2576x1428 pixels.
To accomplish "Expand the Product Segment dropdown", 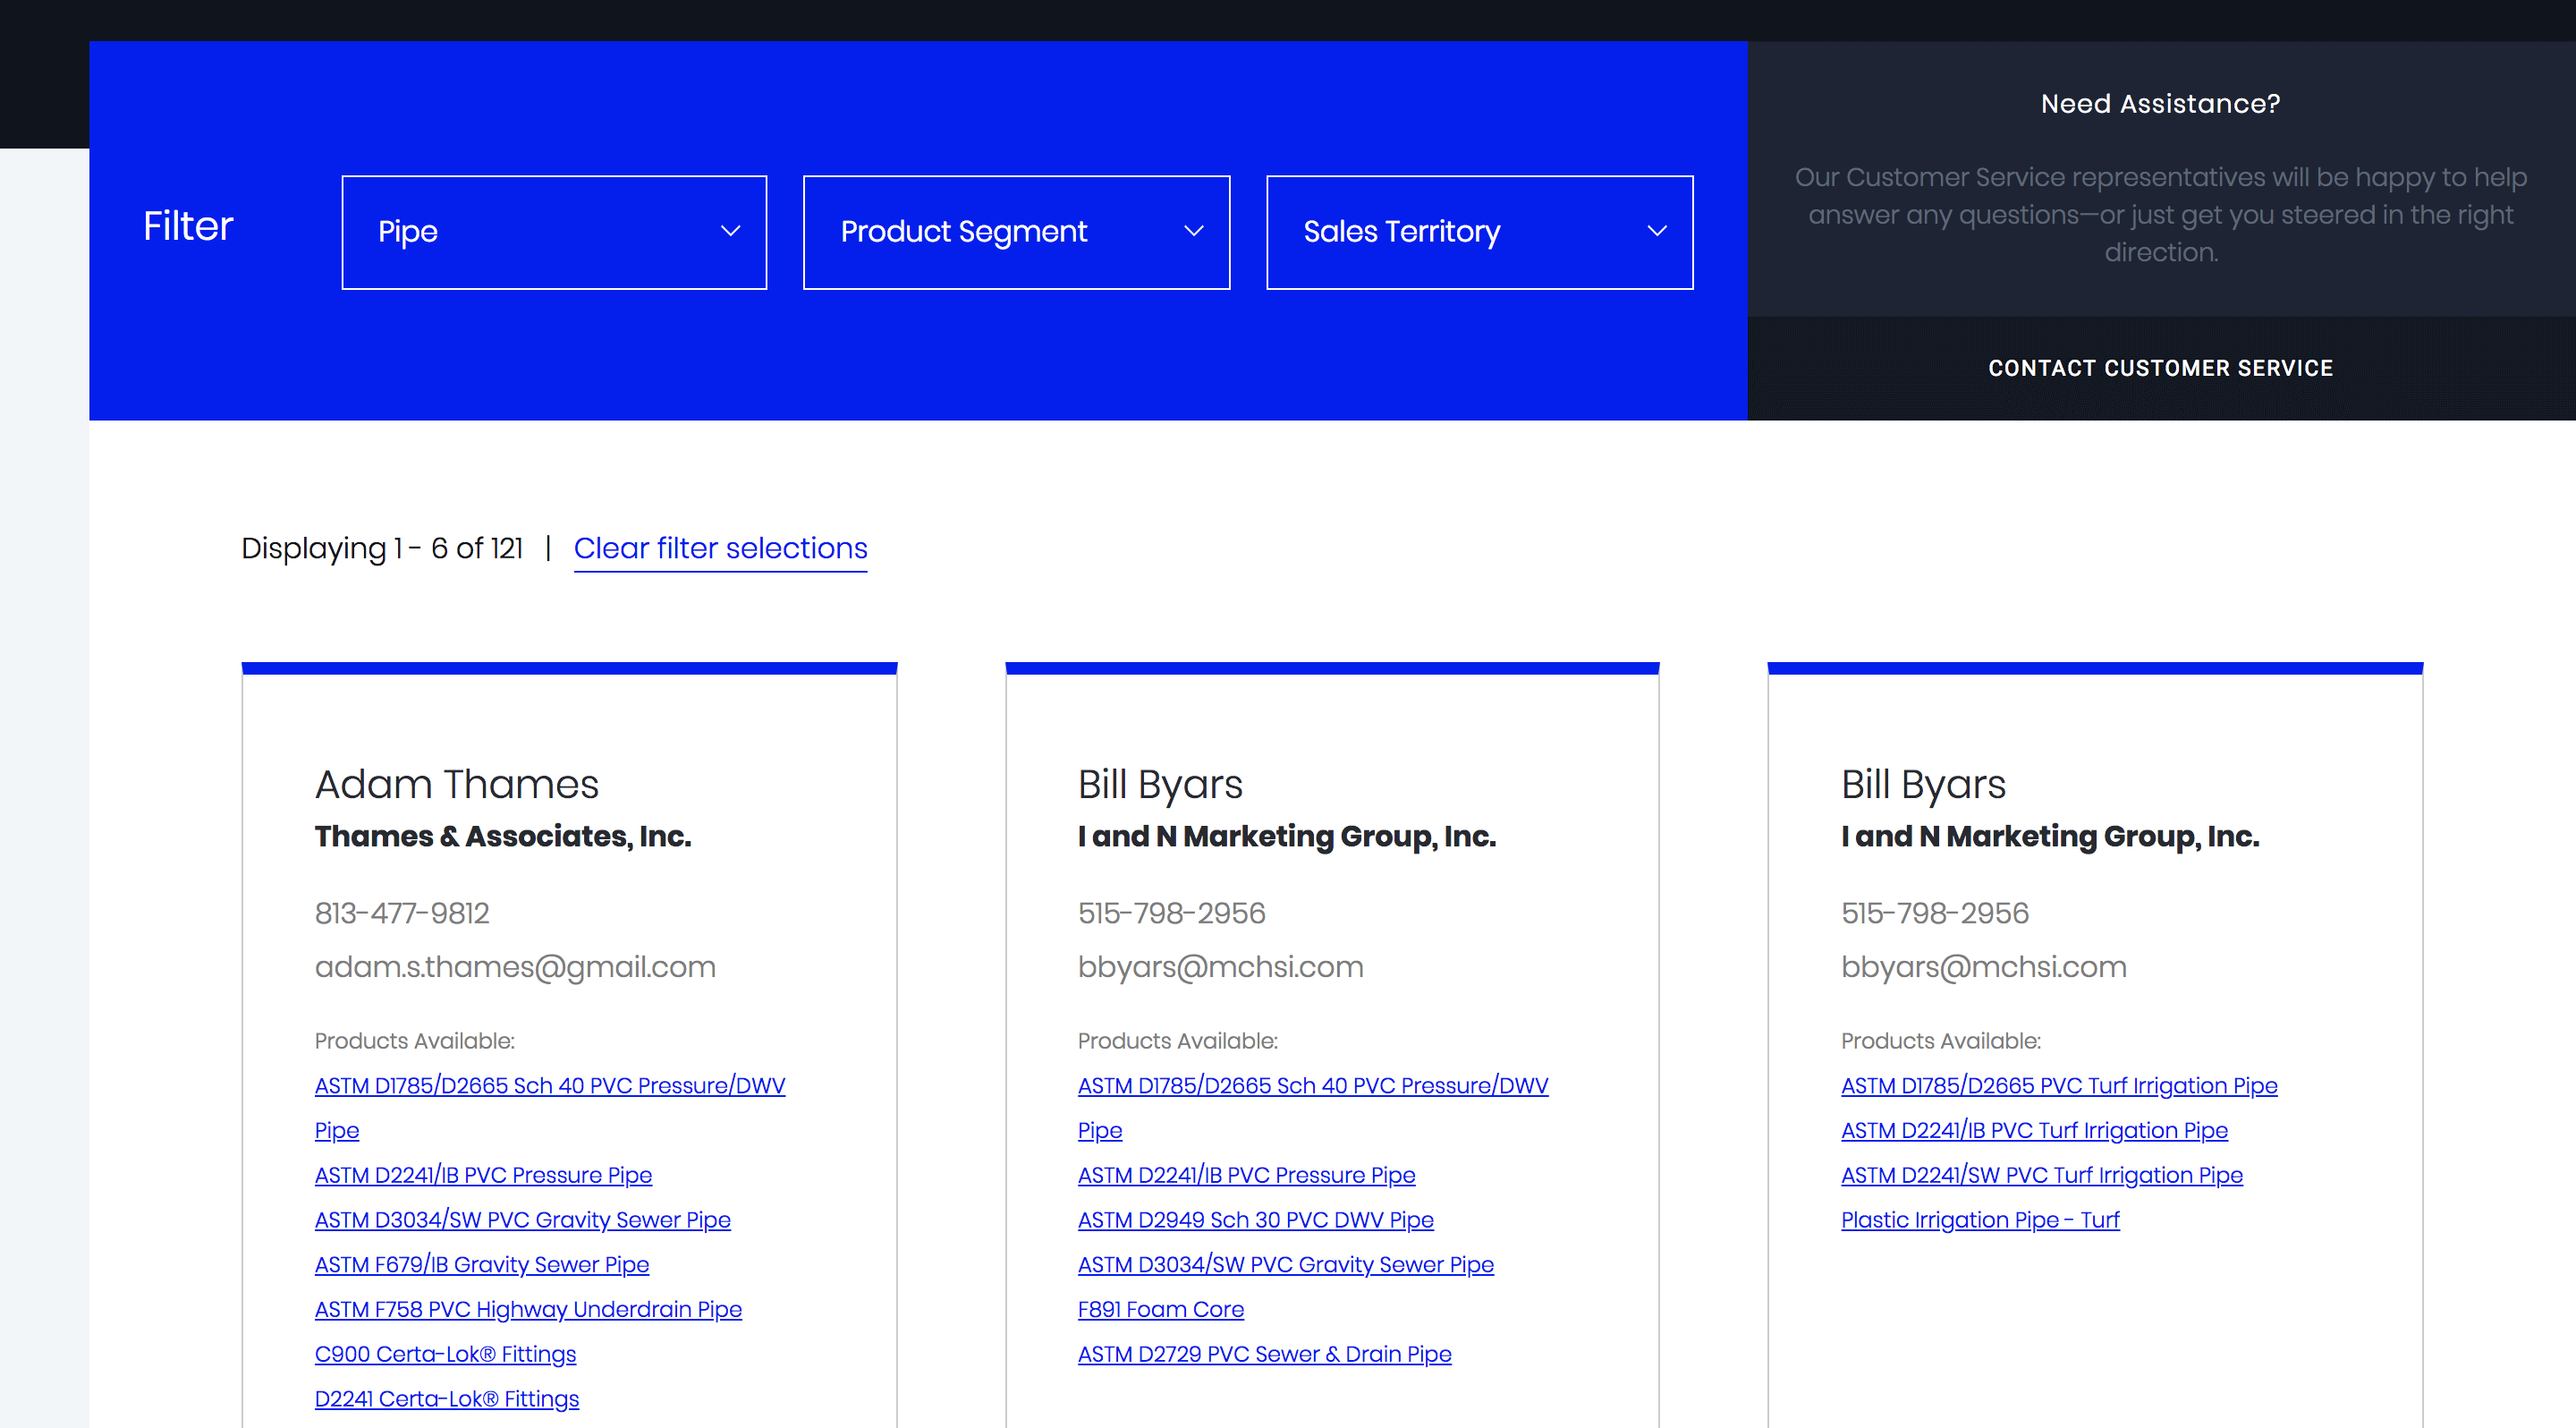I will (1015, 232).
